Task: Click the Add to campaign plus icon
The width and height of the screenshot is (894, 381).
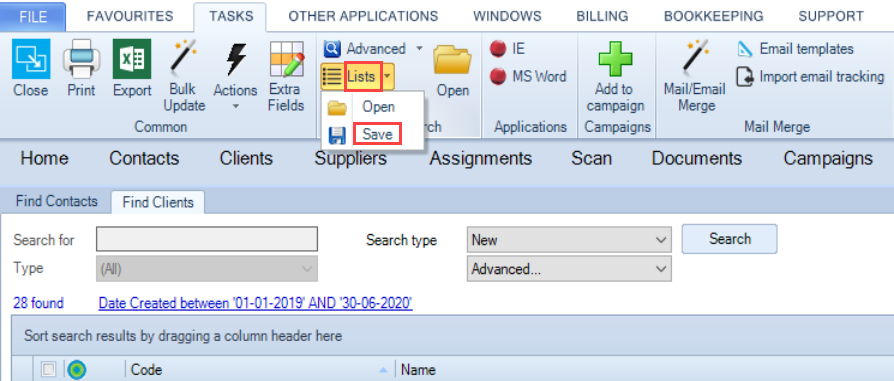Action: pyautogui.click(x=615, y=59)
